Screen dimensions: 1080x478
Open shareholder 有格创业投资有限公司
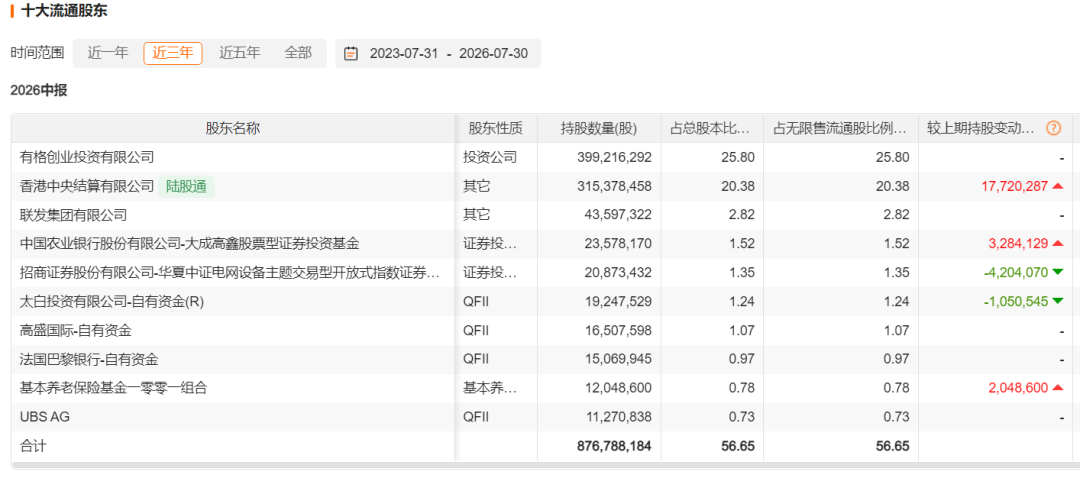coord(87,157)
